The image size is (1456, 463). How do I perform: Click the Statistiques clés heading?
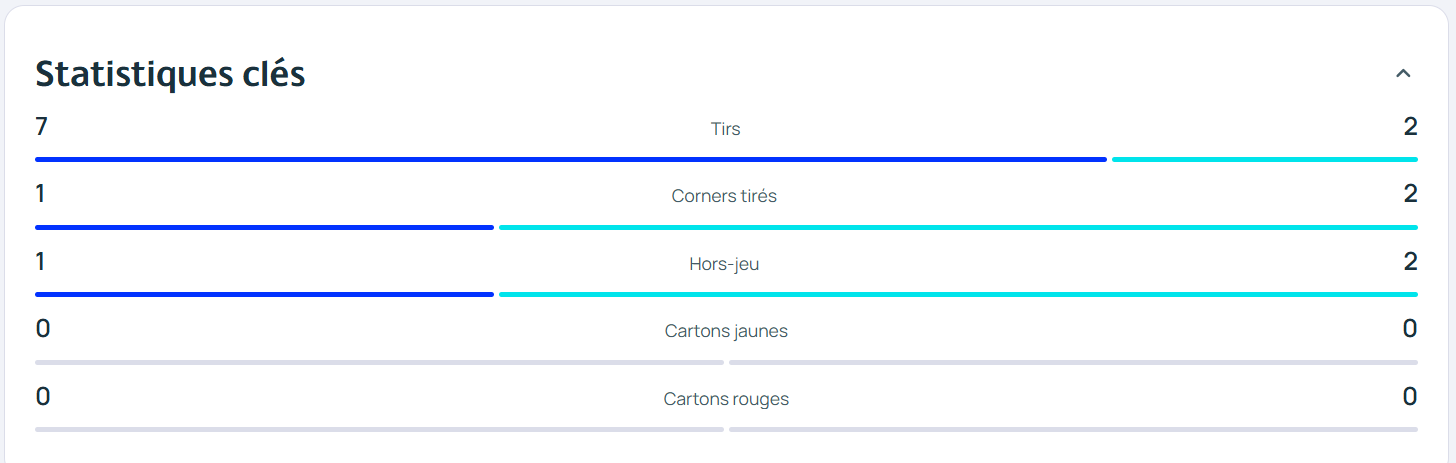170,73
